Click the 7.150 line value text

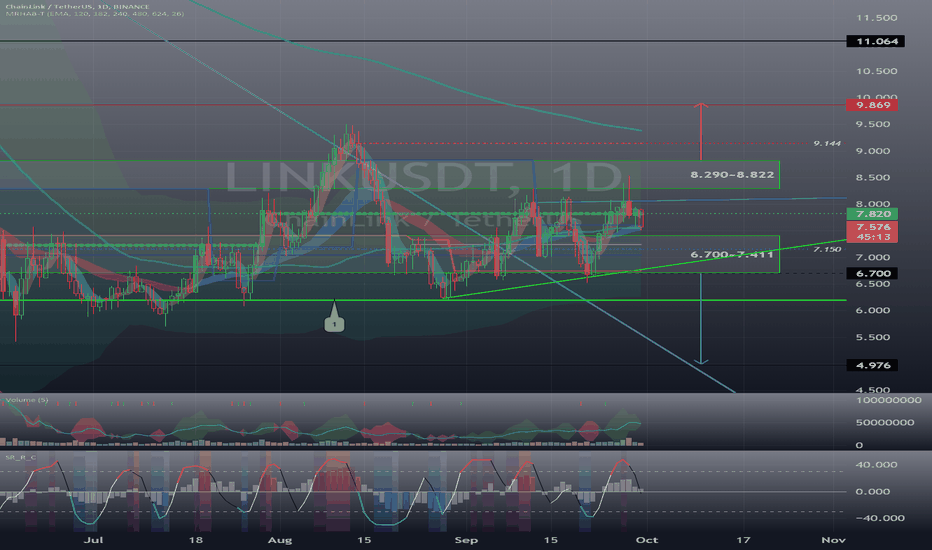827,249
